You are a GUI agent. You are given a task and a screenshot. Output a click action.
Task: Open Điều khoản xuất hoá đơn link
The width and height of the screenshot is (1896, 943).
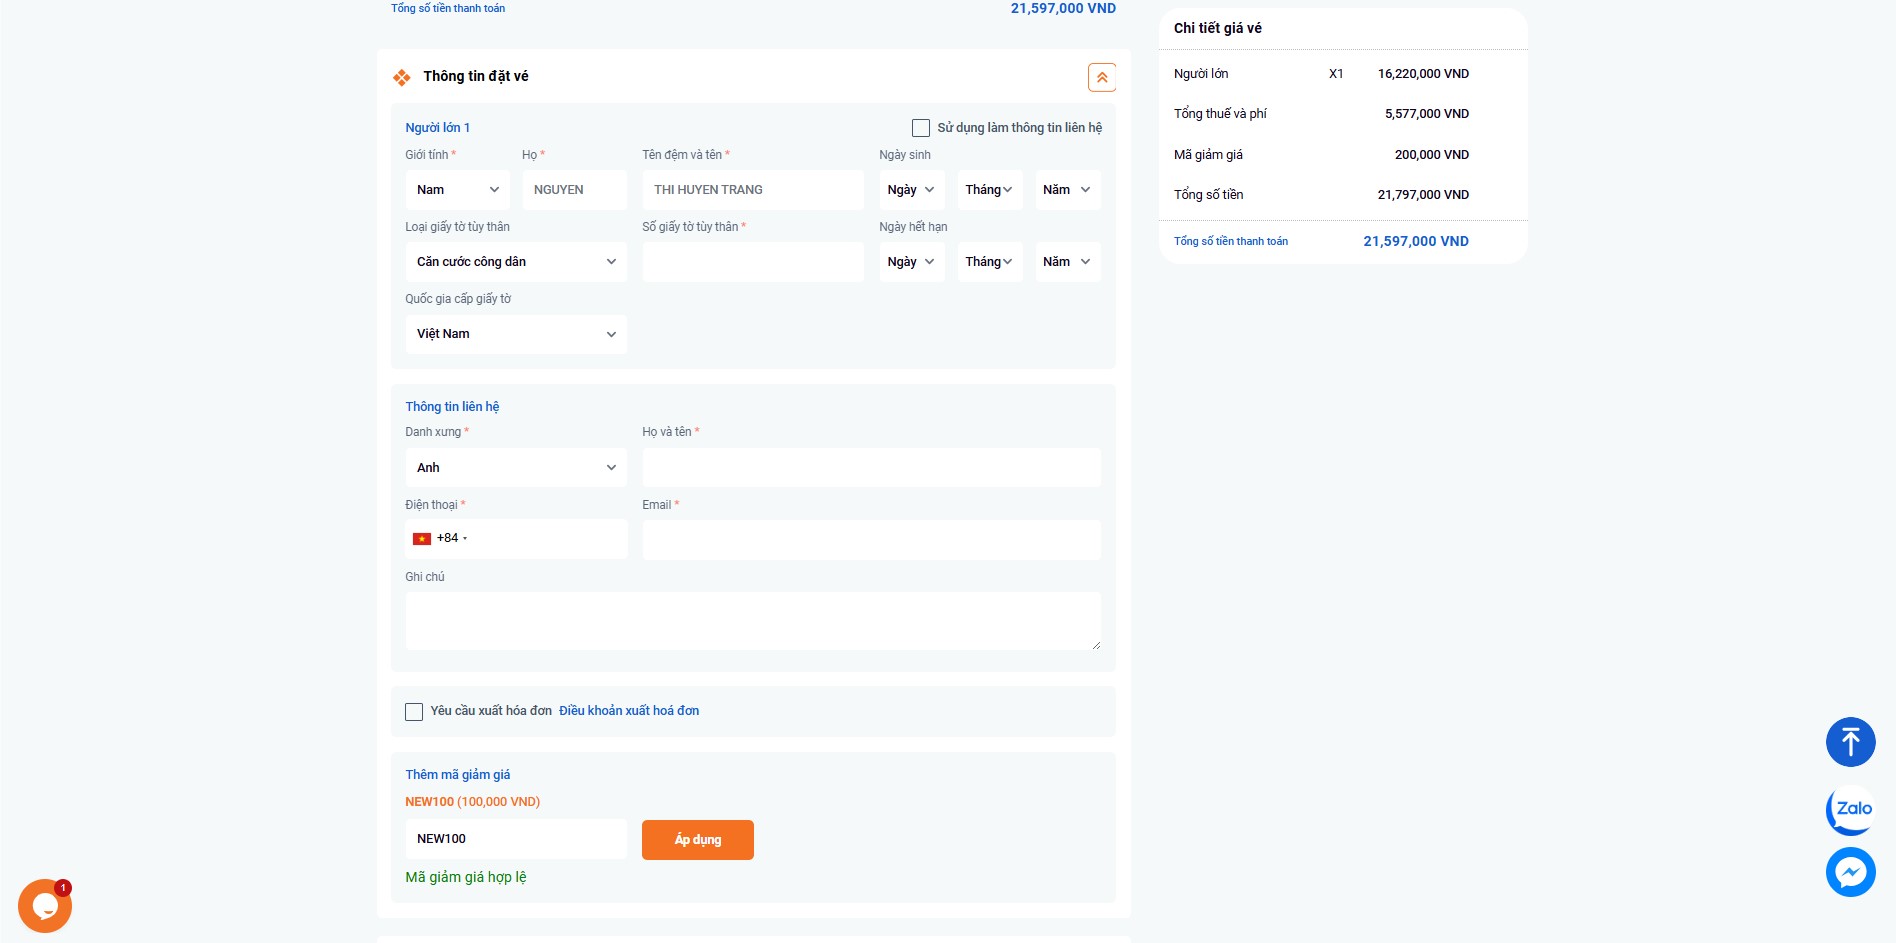tap(628, 711)
